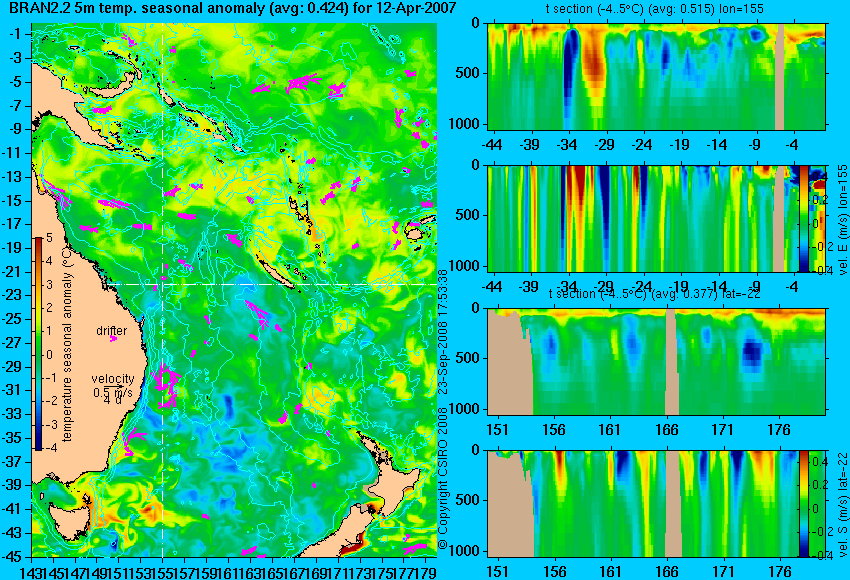Click the '-24' label below the lon=155 temperature section
This screenshot has width=850, height=580.
[x=643, y=145]
